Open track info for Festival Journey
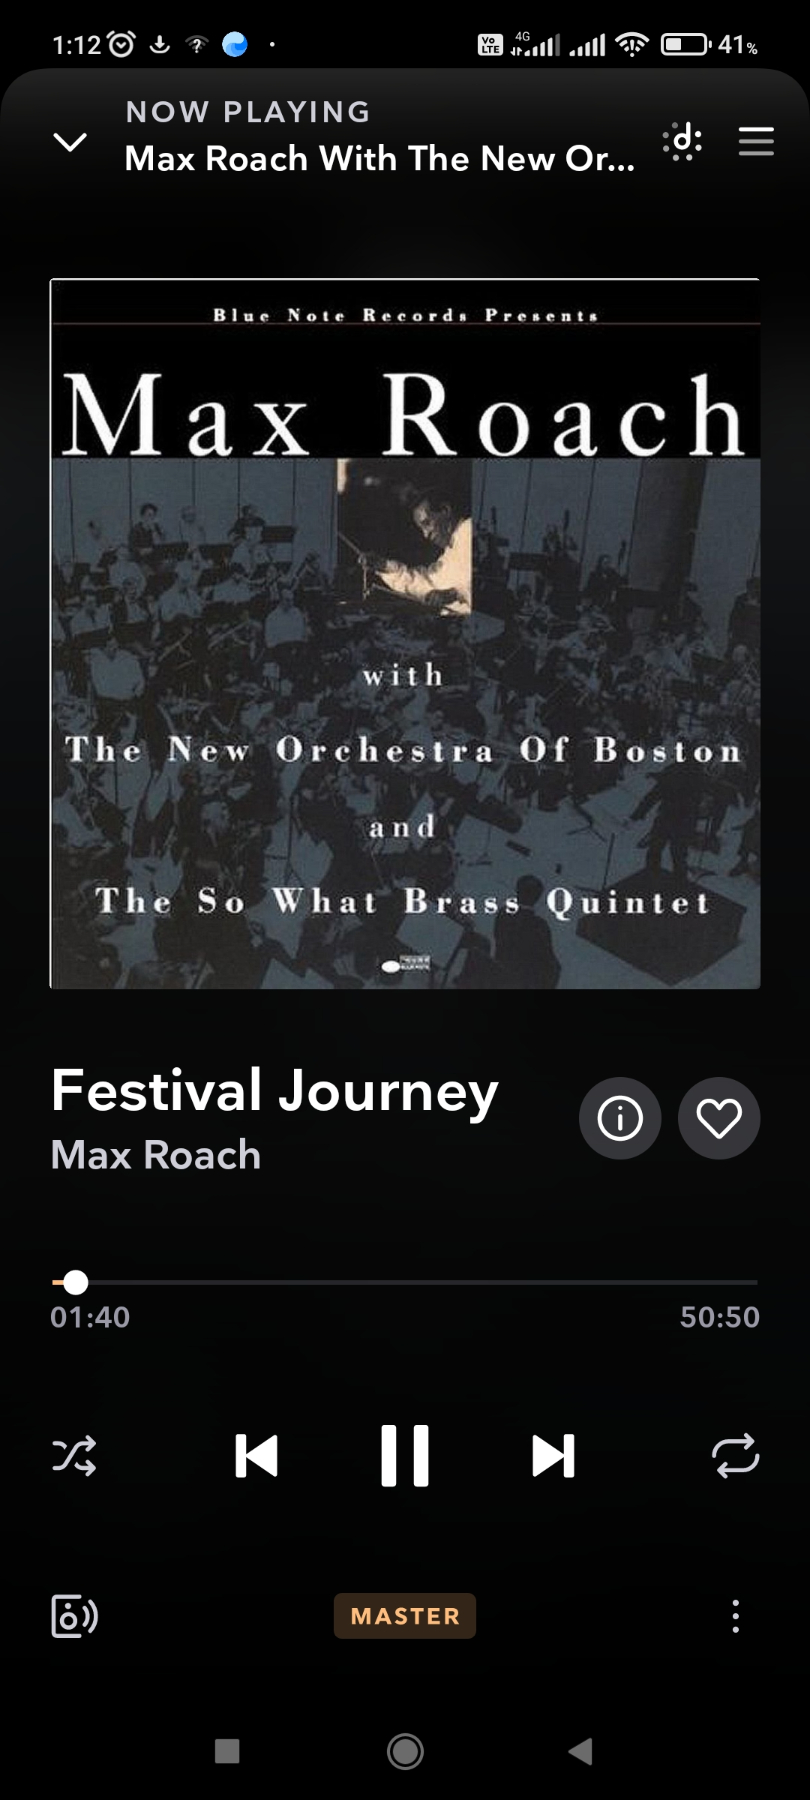 click(620, 1118)
